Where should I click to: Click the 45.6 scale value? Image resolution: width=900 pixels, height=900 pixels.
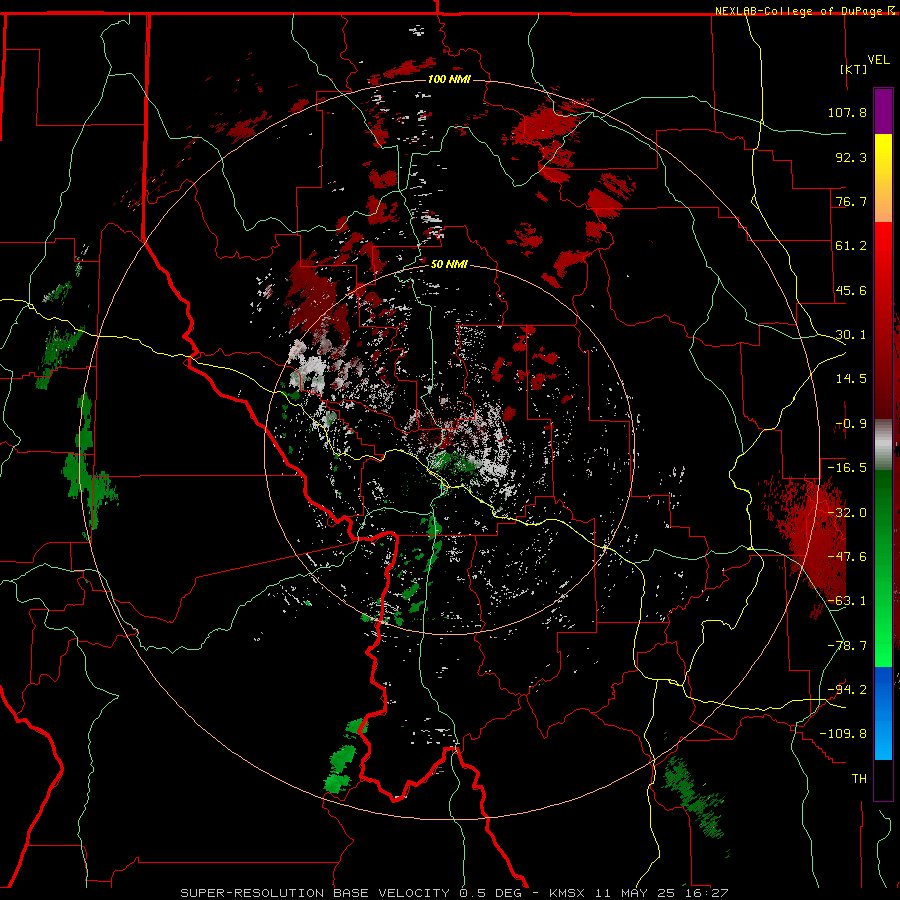[x=851, y=290]
